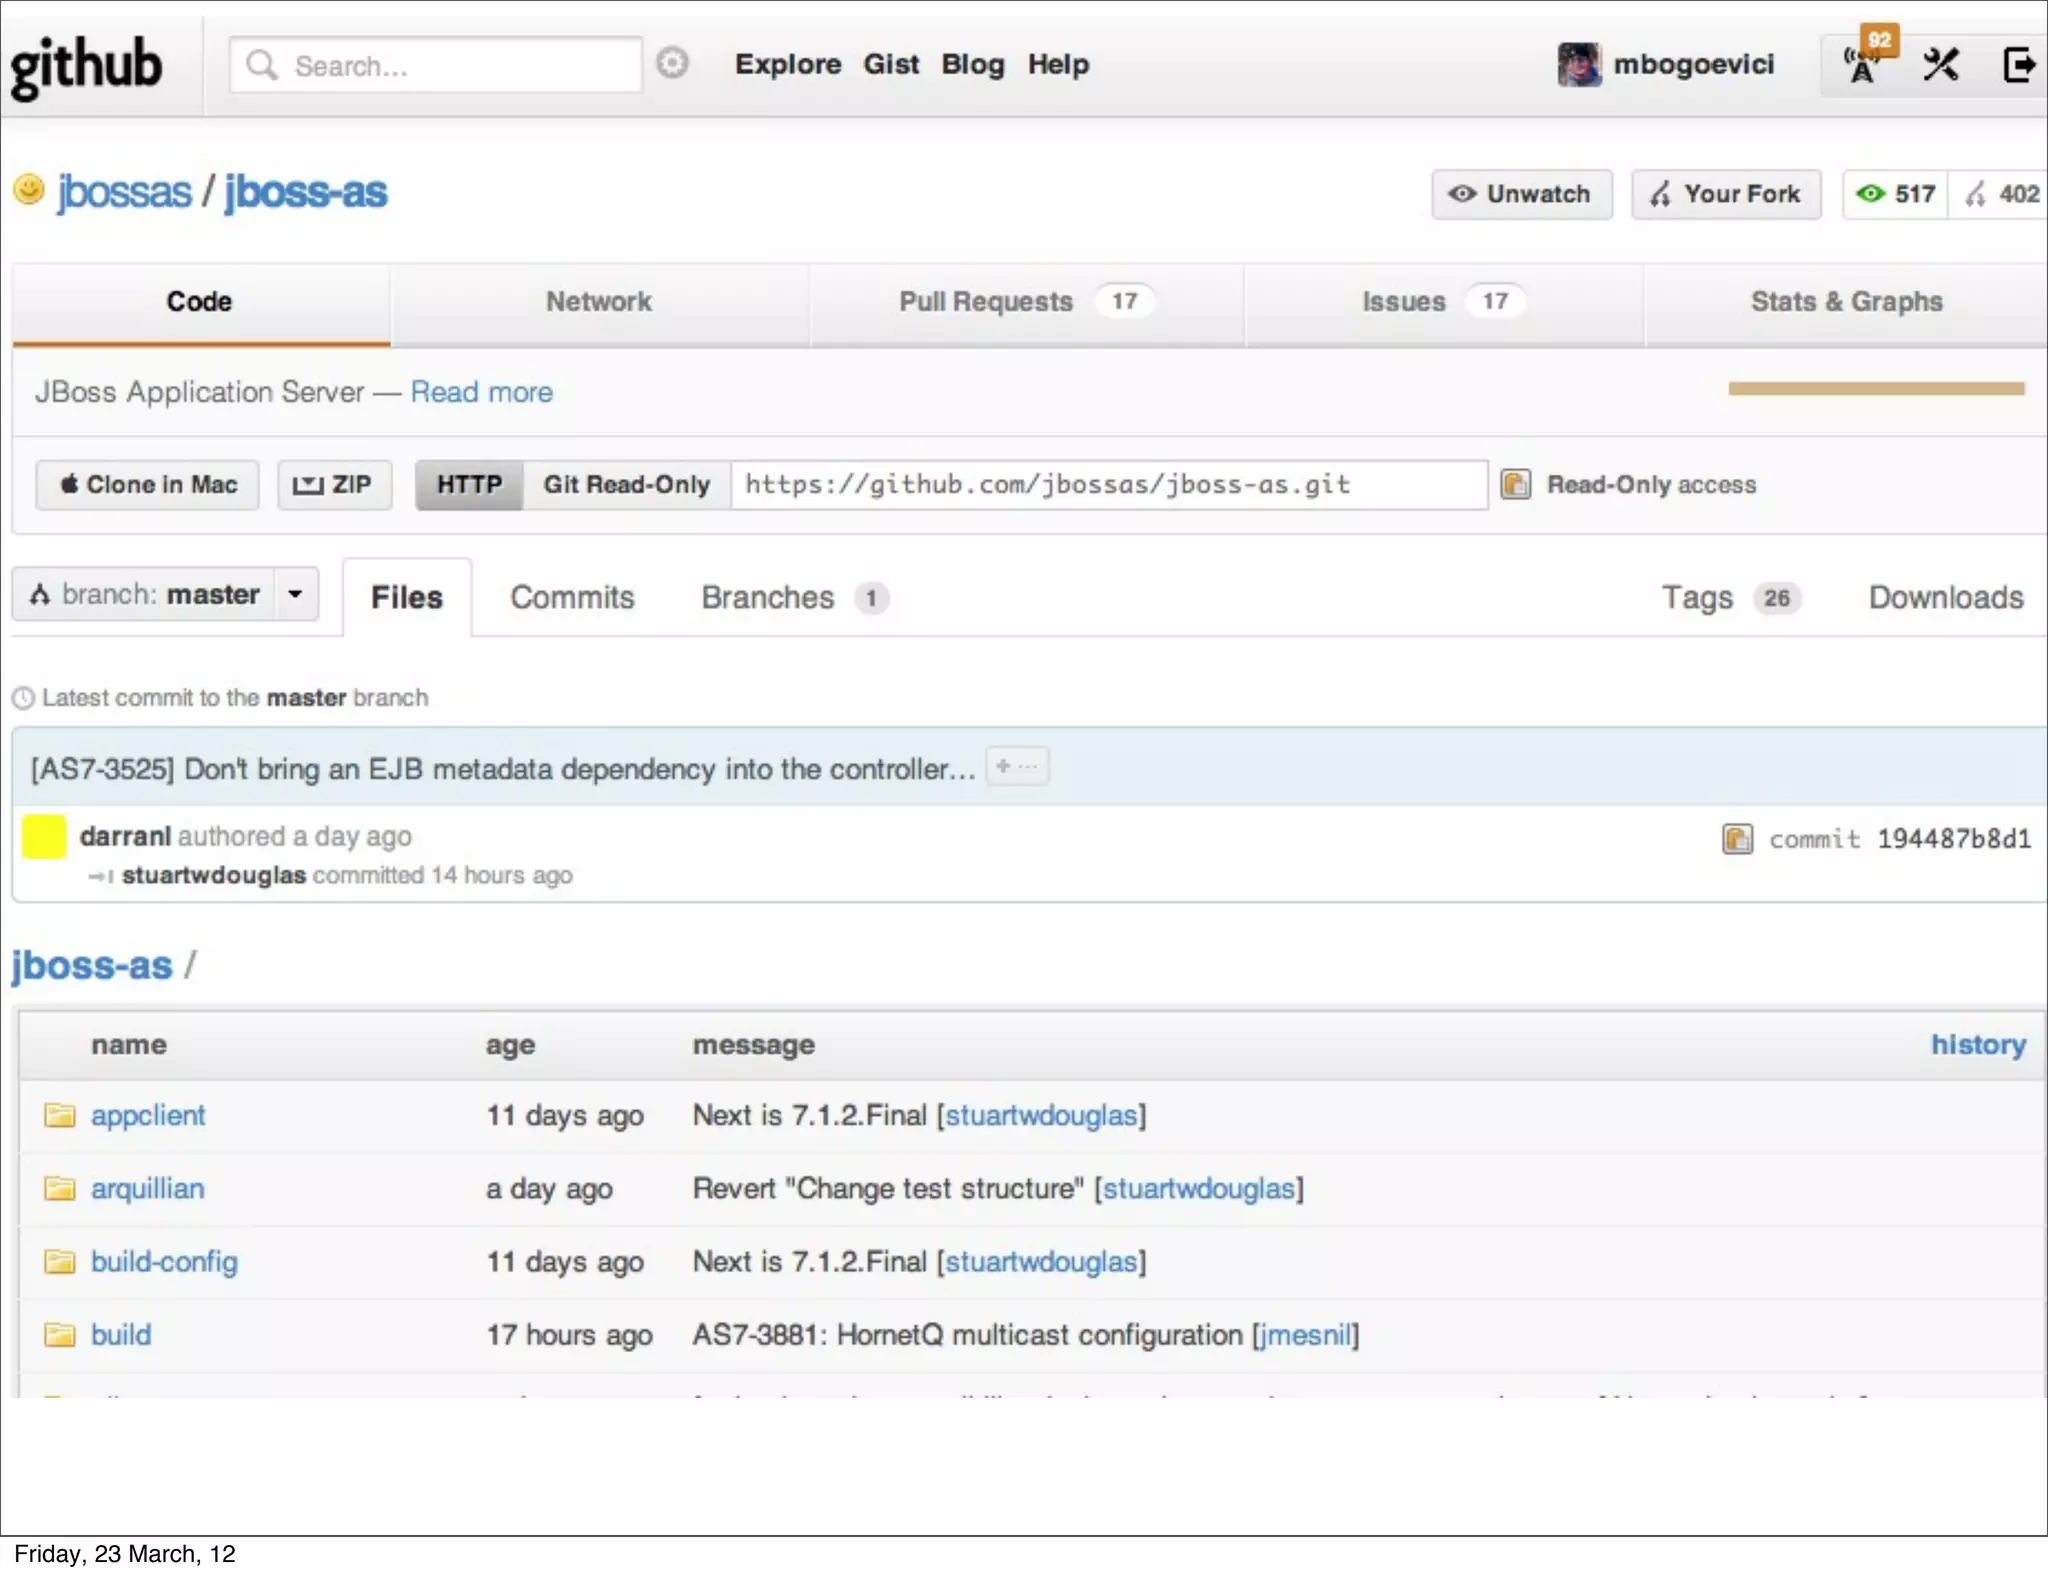Toggle Unwatch for the repository
This screenshot has width=2048, height=1576.
point(1521,194)
